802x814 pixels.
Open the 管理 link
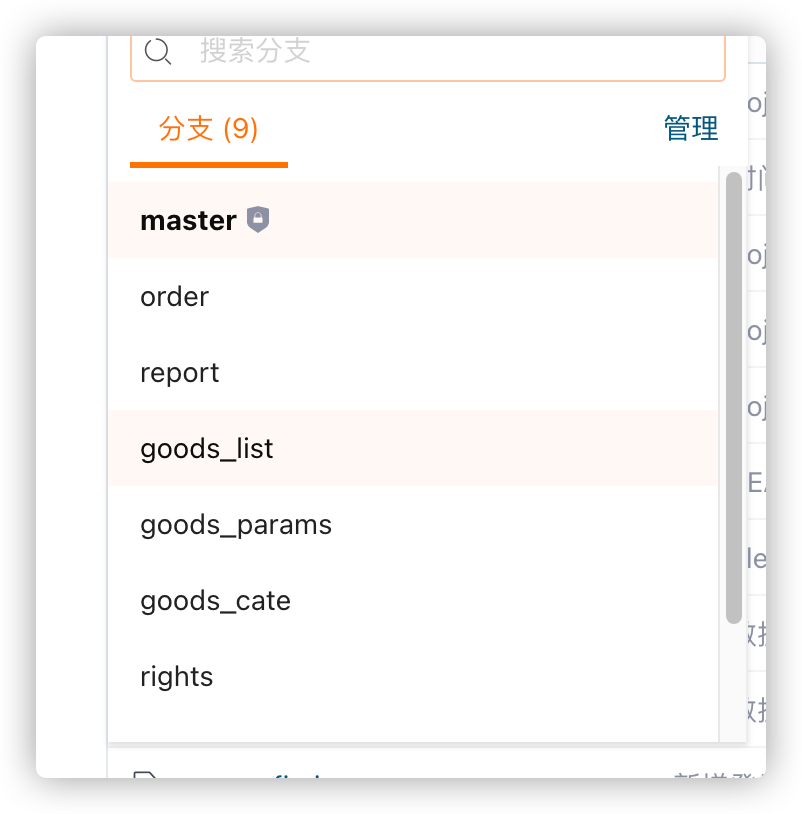point(691,128)
